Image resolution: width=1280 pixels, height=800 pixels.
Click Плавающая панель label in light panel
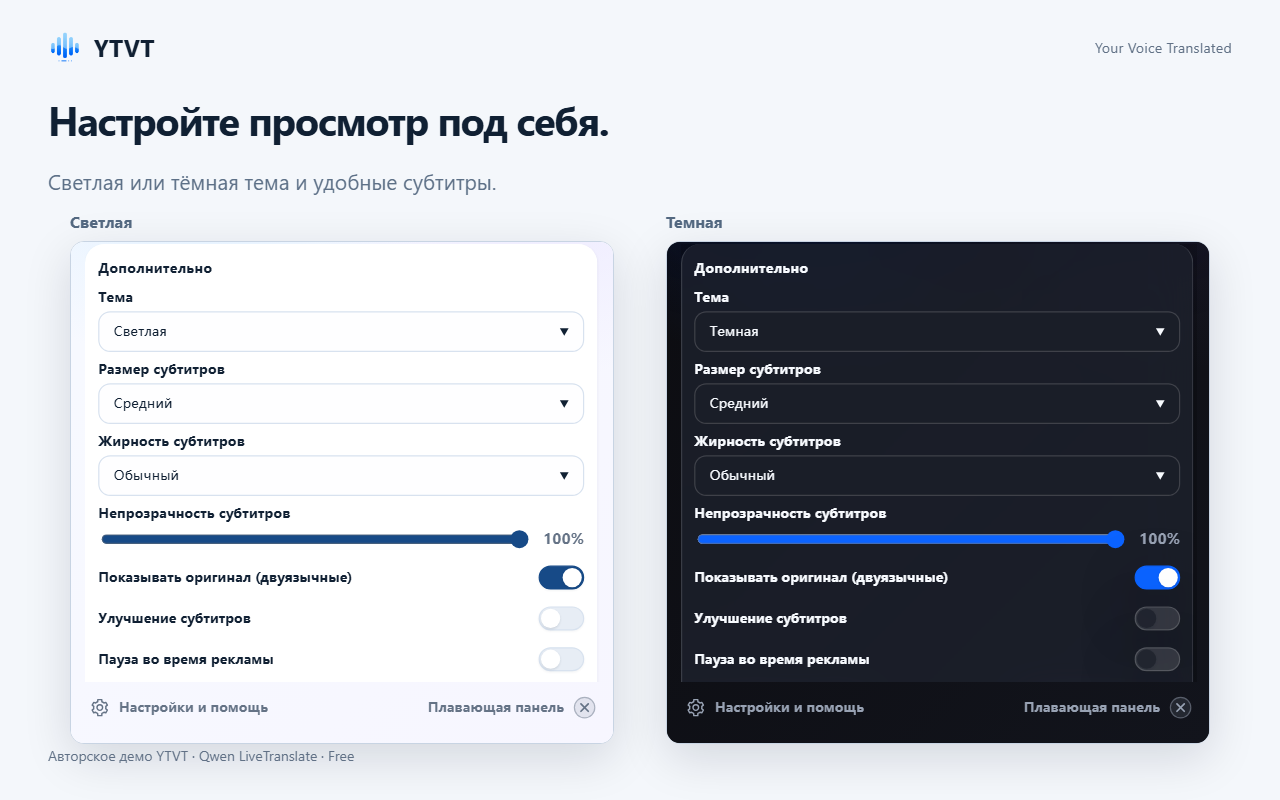[496, 707]
